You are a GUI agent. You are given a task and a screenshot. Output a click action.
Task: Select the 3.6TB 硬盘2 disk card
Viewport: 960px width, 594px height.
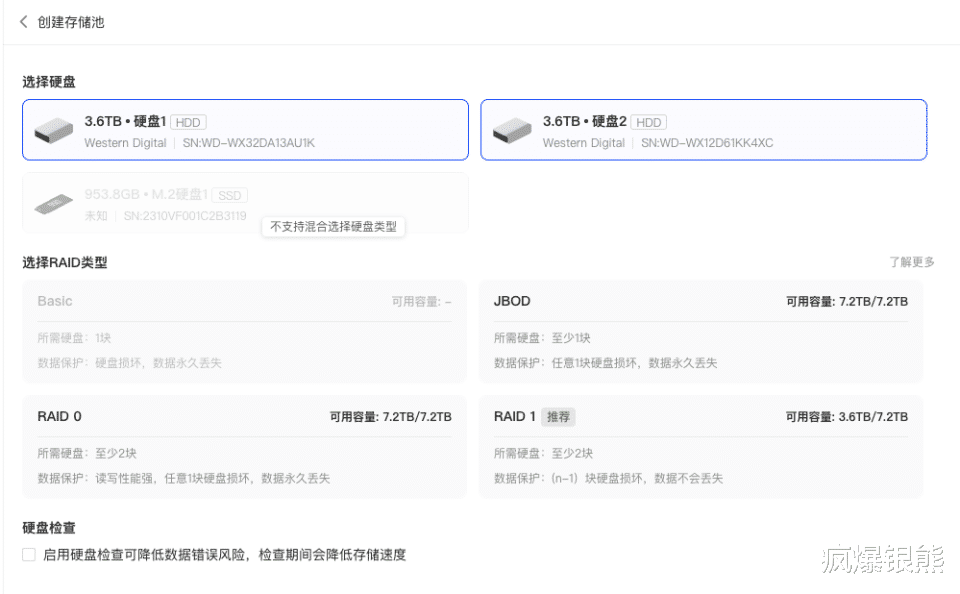tap(703, 130)
